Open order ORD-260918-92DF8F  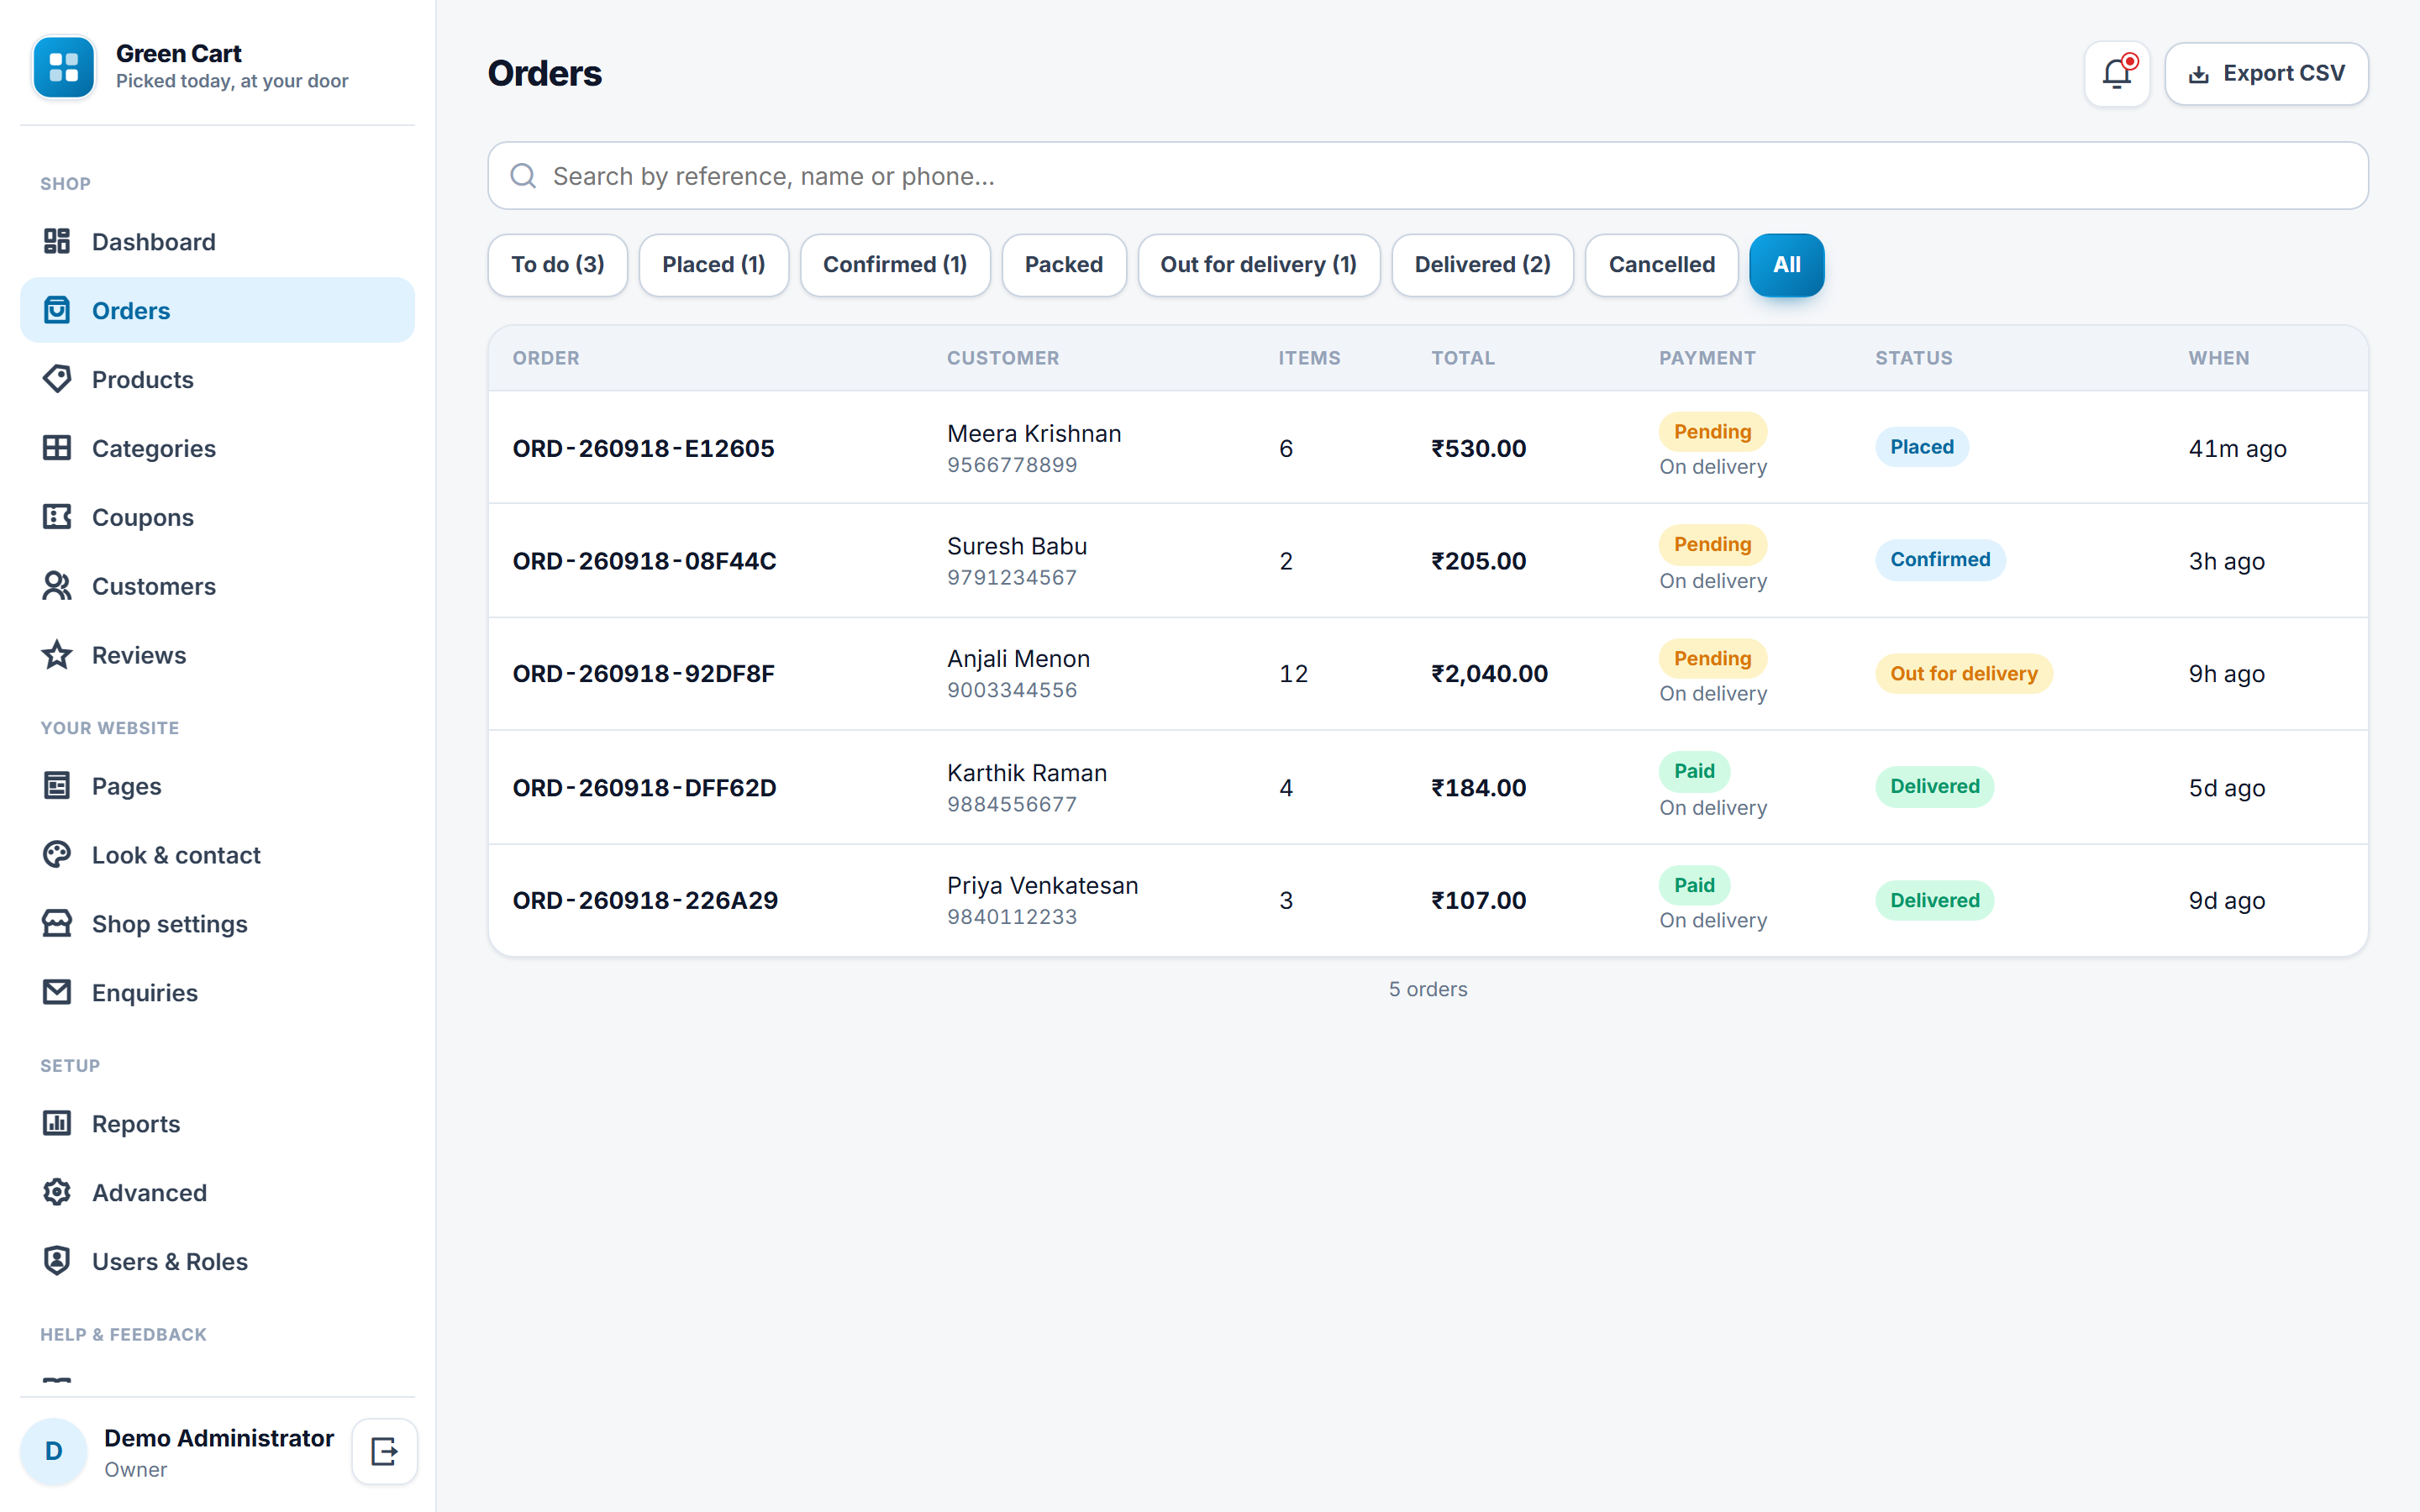(x=644, y=674)
